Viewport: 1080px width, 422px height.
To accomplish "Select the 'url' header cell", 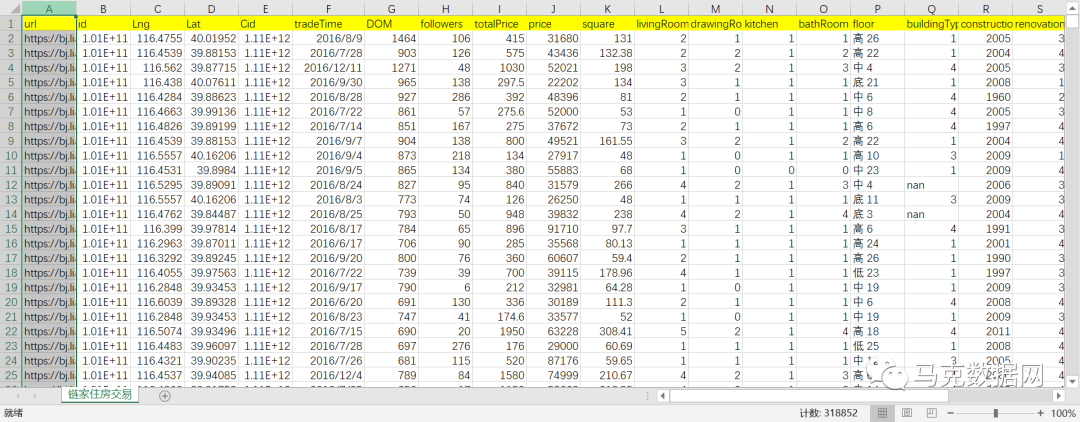I will (49, 24).
